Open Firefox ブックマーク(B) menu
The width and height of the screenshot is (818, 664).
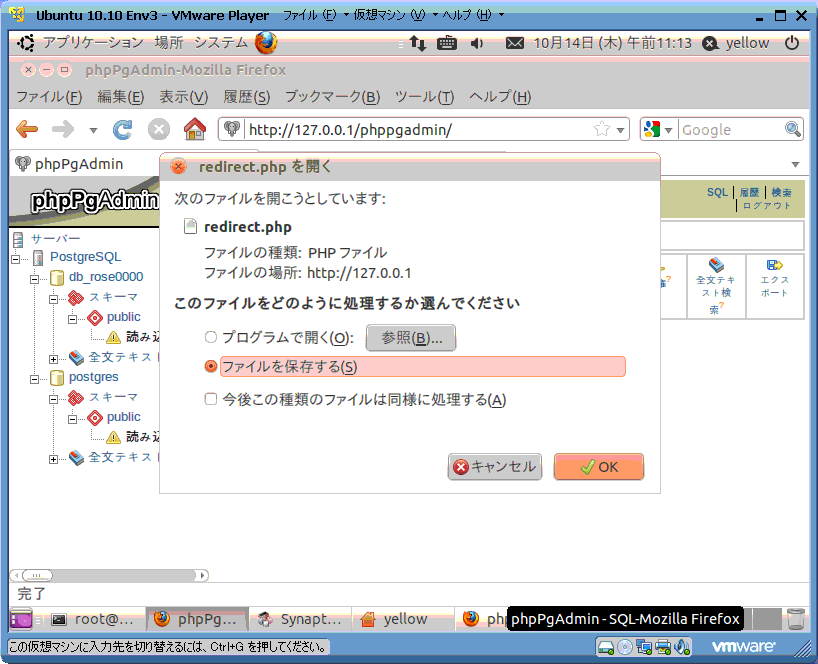[332, 97]
